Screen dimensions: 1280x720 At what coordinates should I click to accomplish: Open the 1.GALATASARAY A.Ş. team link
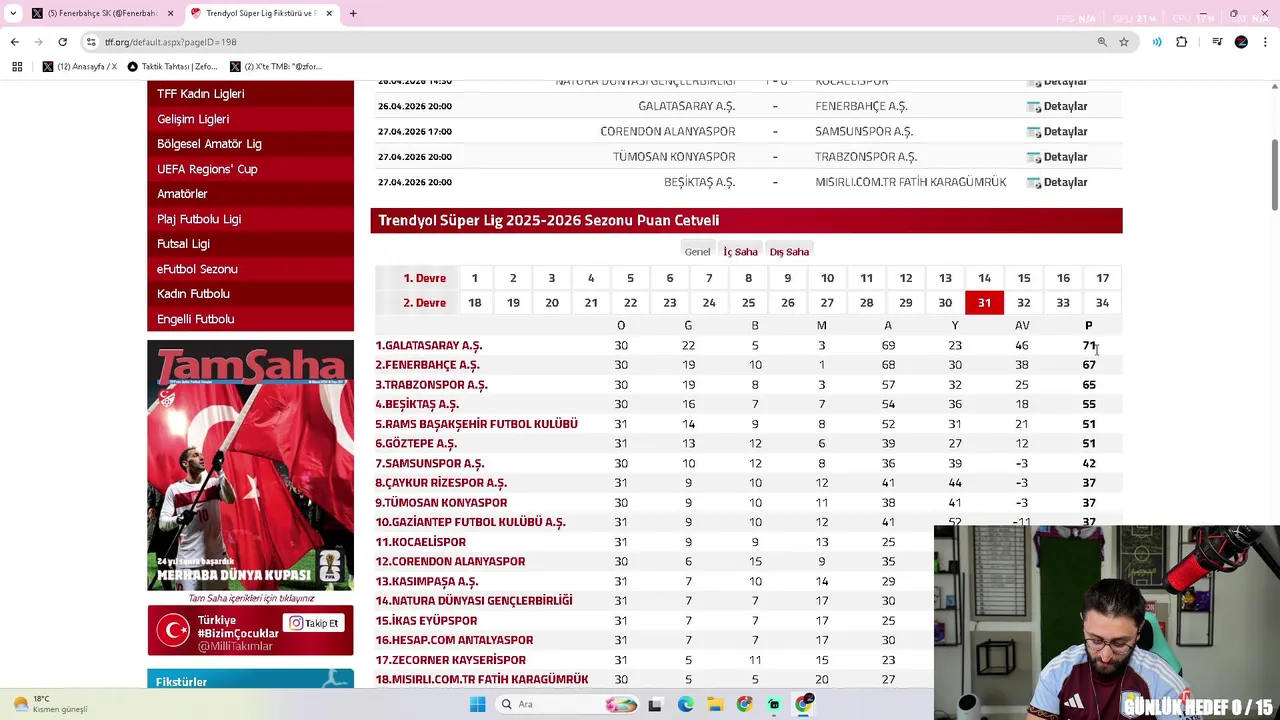[428, 345]
